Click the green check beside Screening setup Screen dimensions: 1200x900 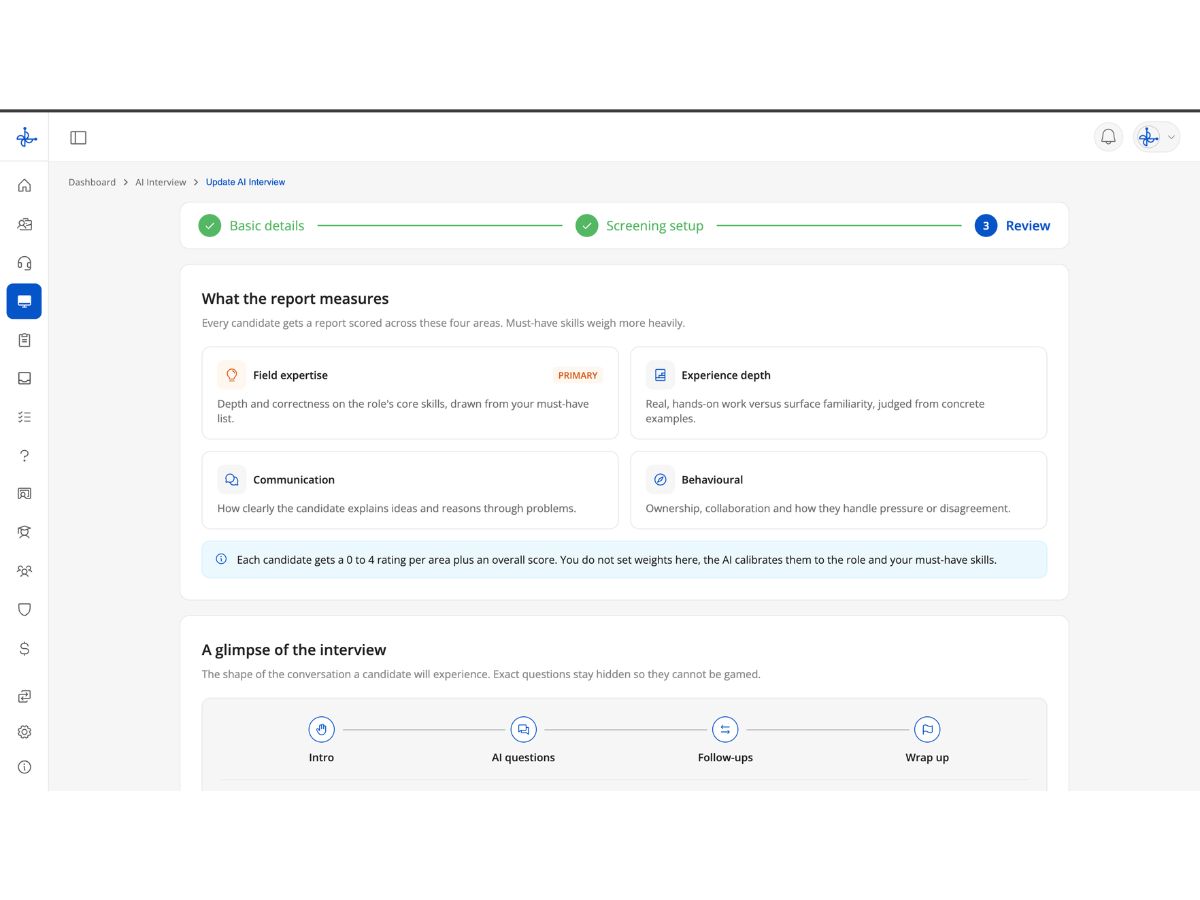click(587, 226)
